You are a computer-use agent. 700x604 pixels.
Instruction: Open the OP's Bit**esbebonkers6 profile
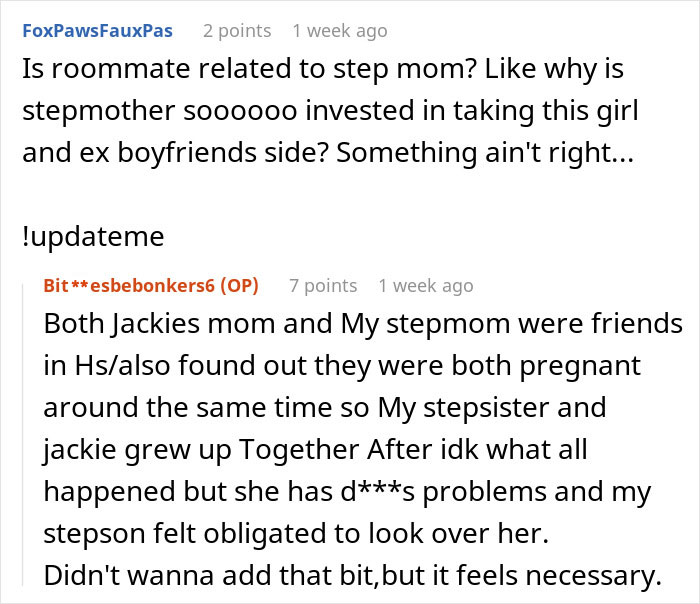(124, 286)
